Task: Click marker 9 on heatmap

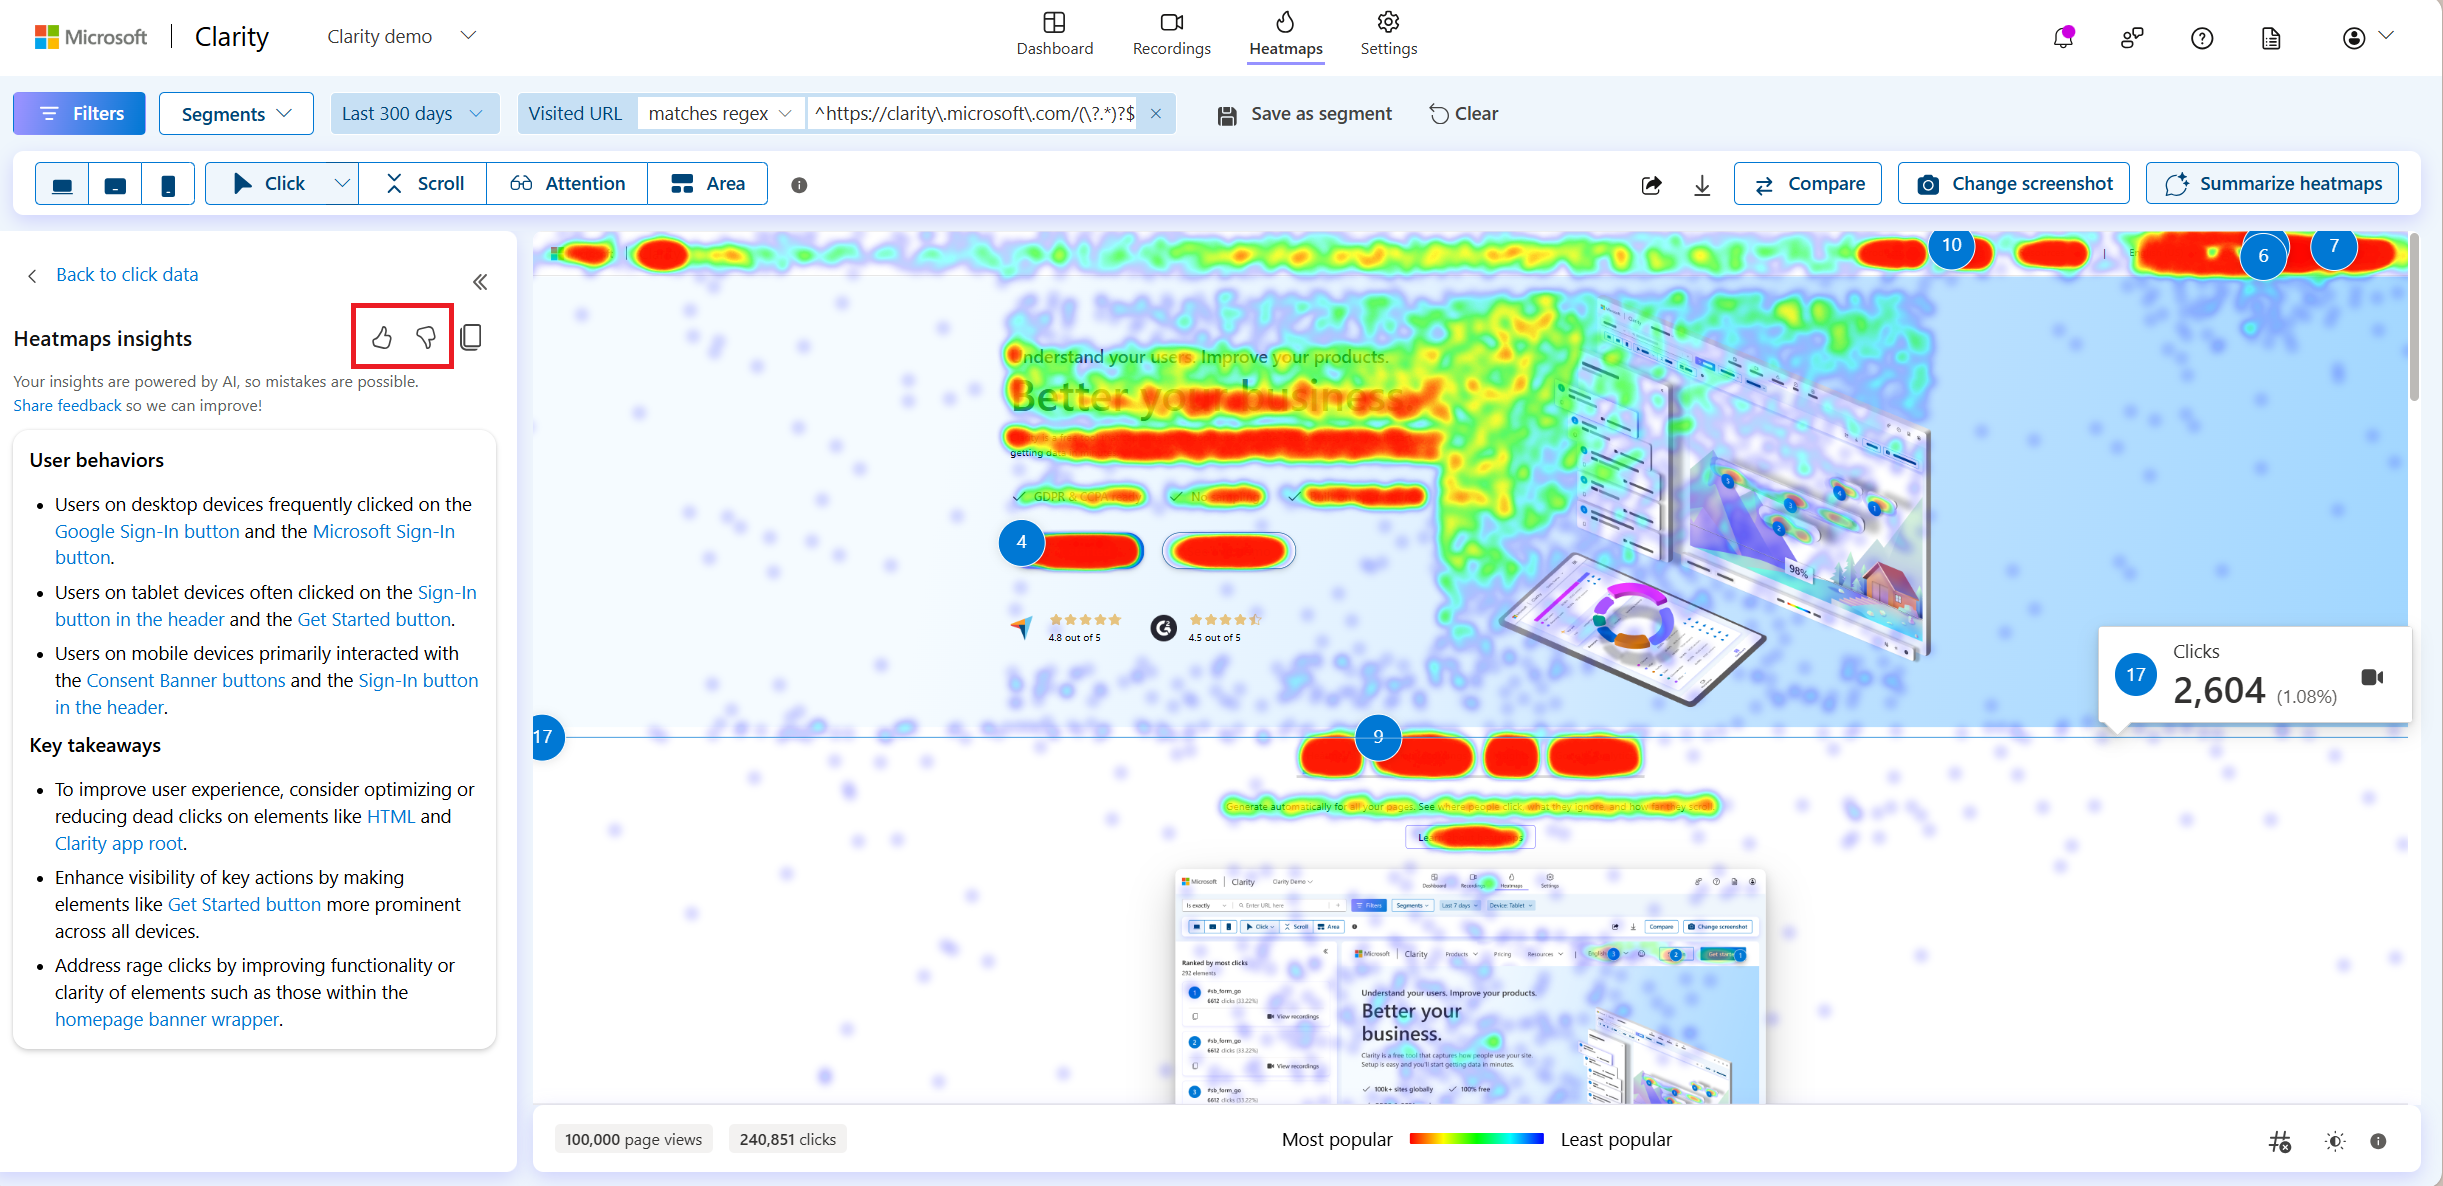Action: click(x=1378, y=737)
